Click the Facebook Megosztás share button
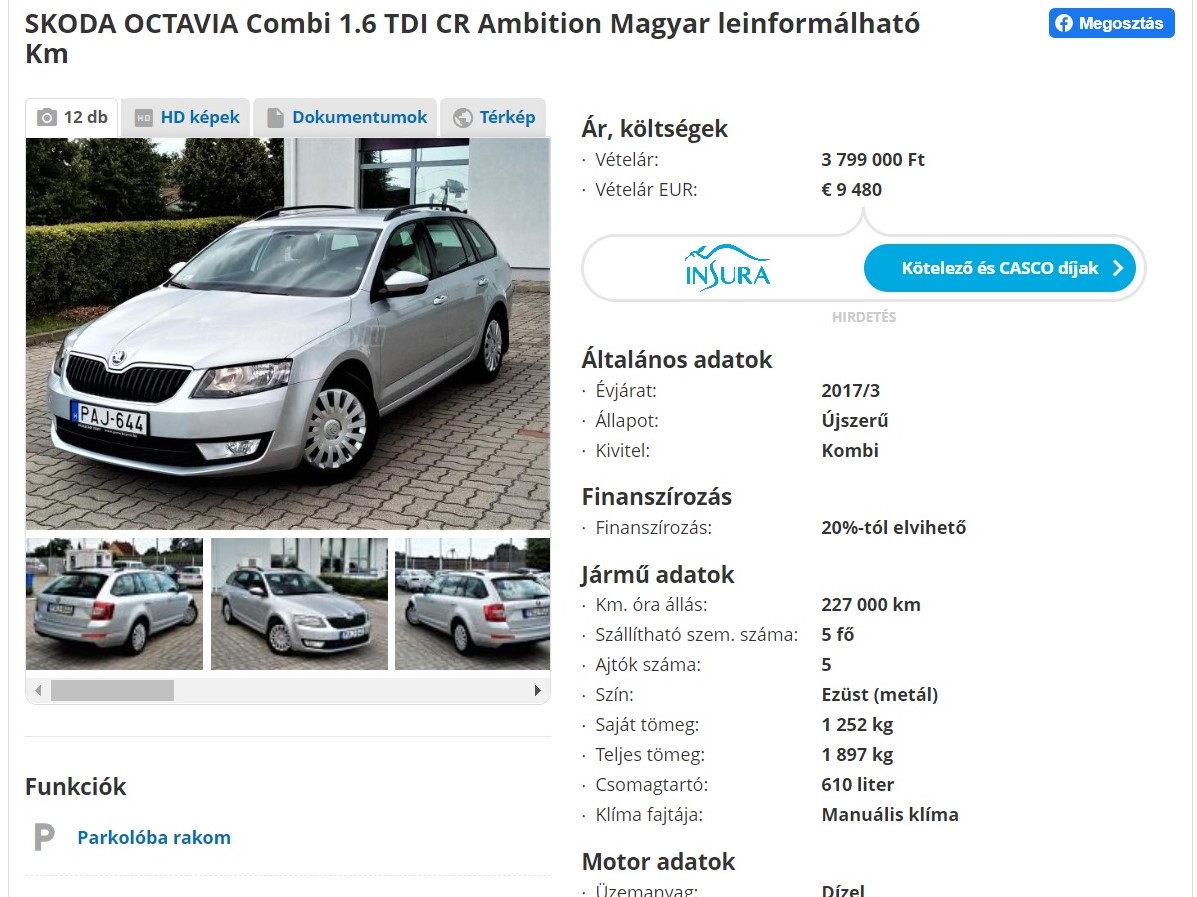 1111,24
